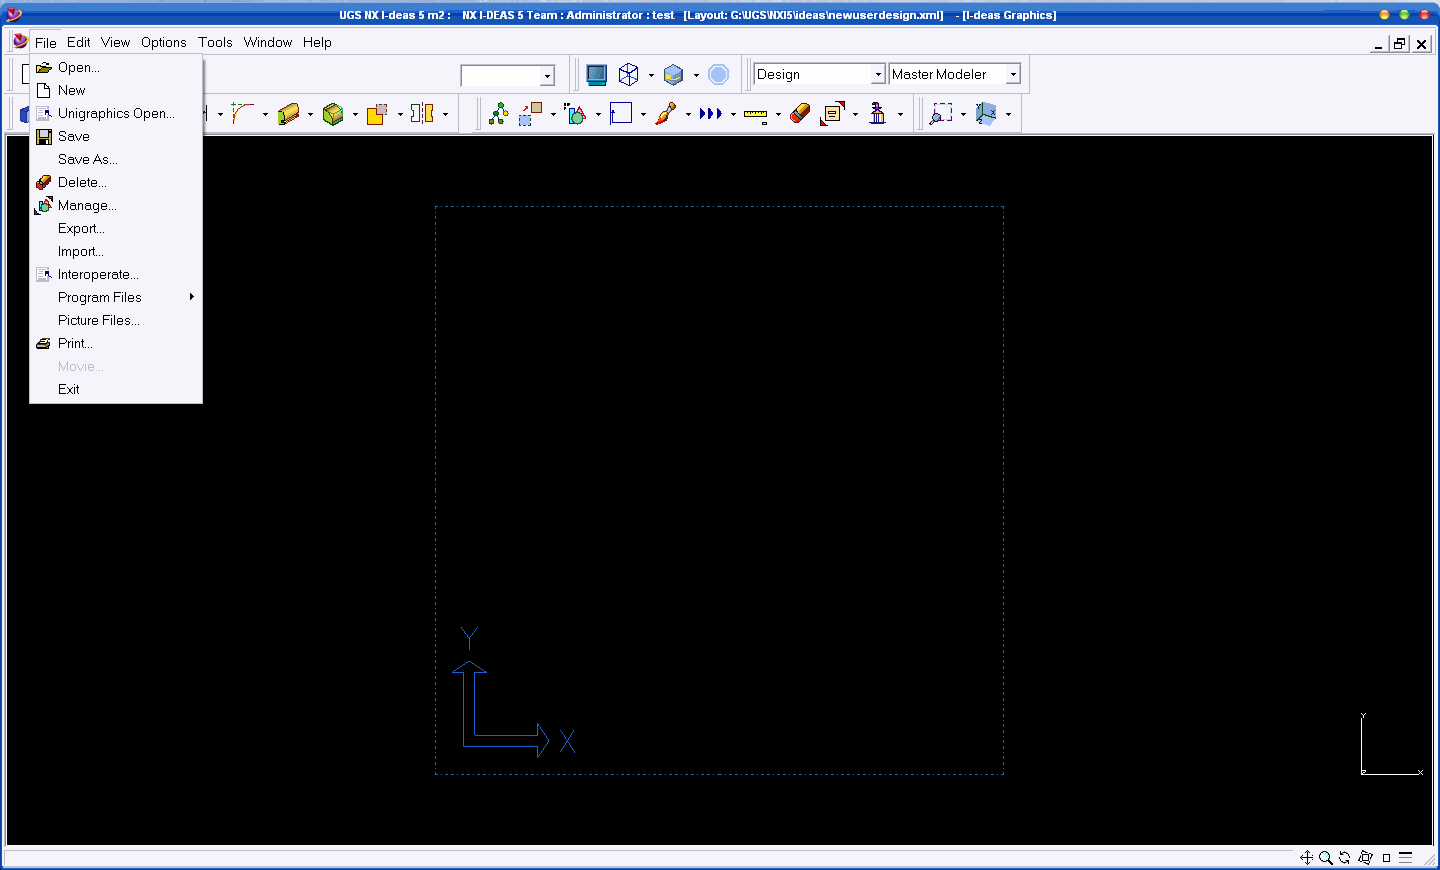Open the Window menu
Viewport: 1440px width, 870px height.
(x=268, y=42)
